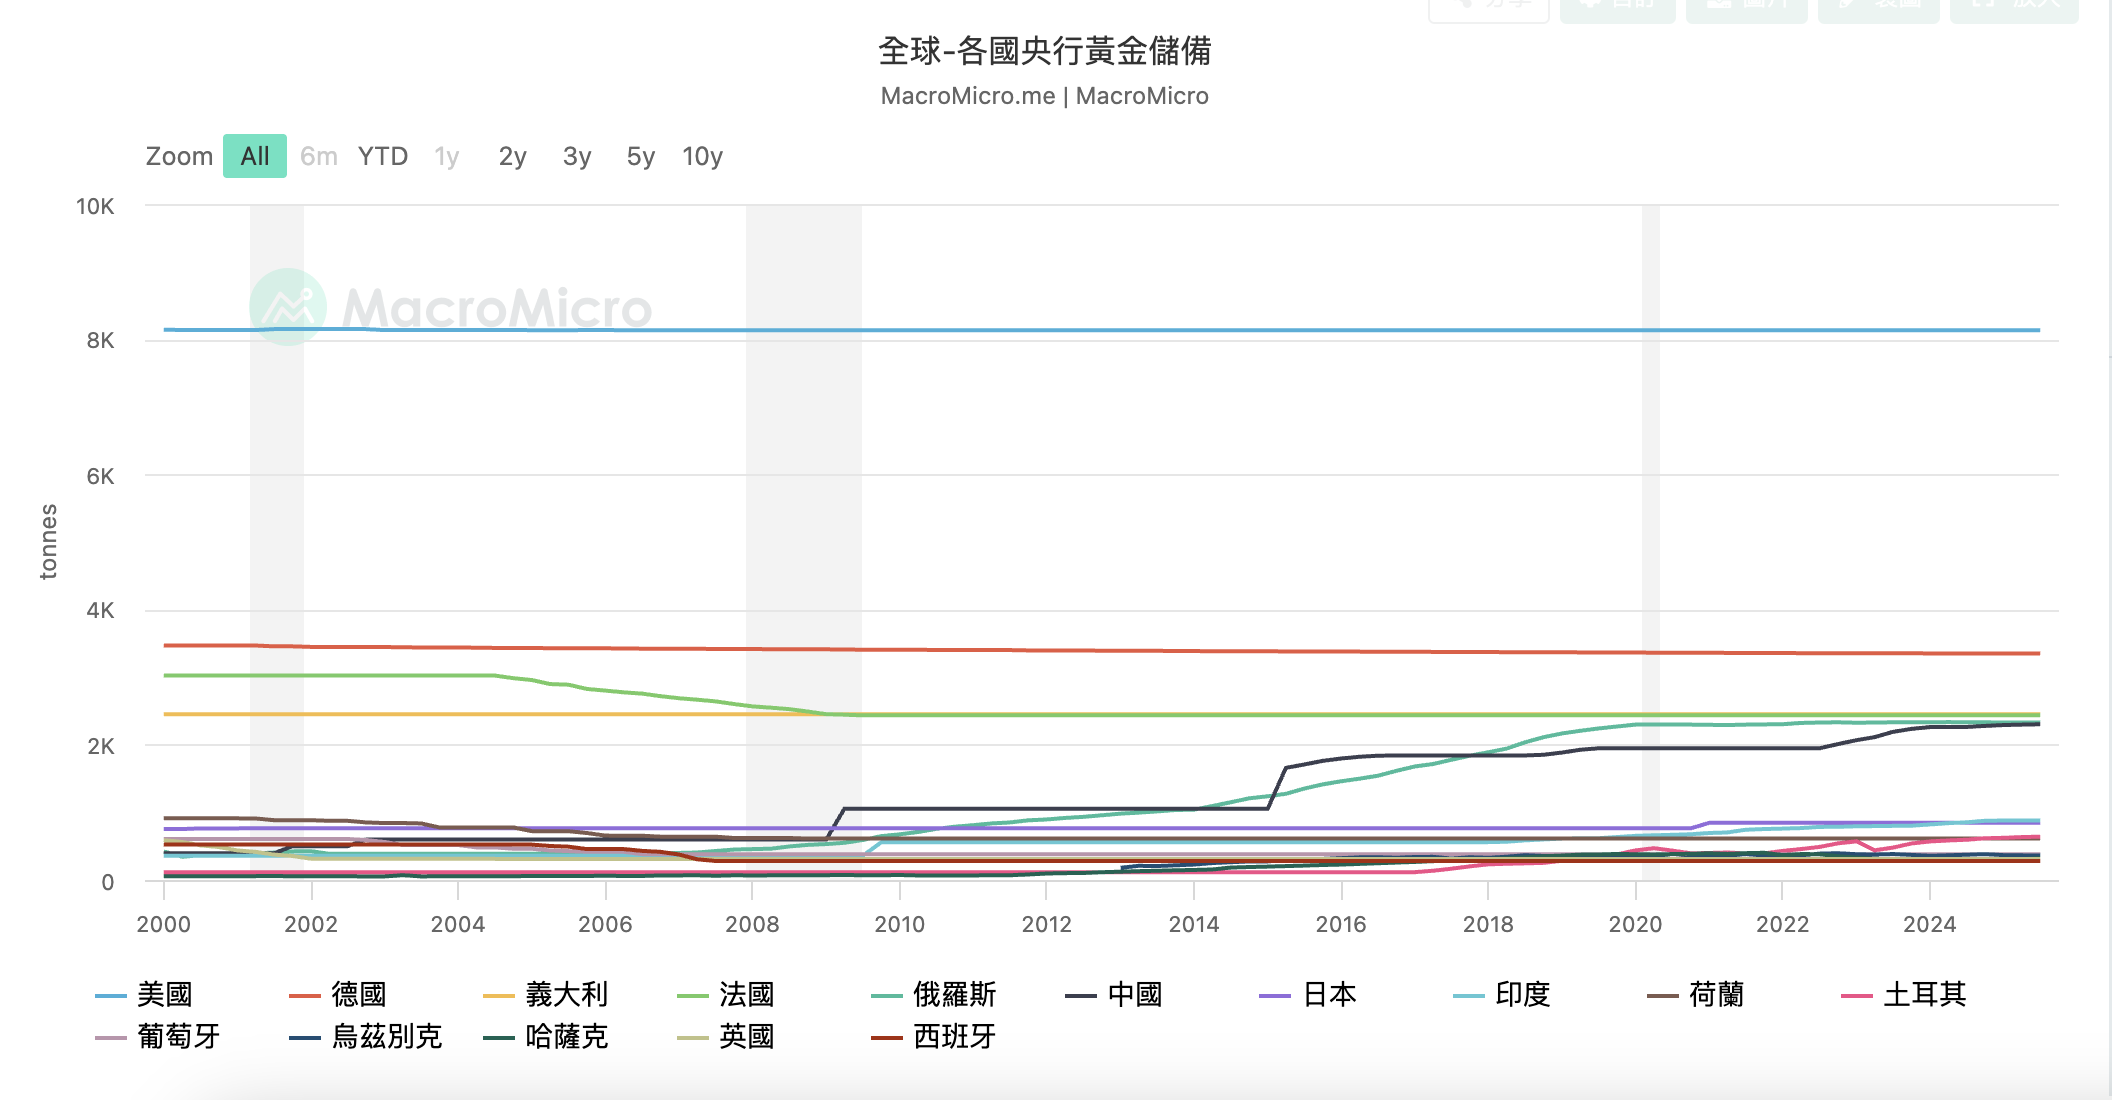Viewport: 2112px width, 1100px height.
Task: Click the 4K y-axis label
Action: pyautogui.click(x=101, y=610)
